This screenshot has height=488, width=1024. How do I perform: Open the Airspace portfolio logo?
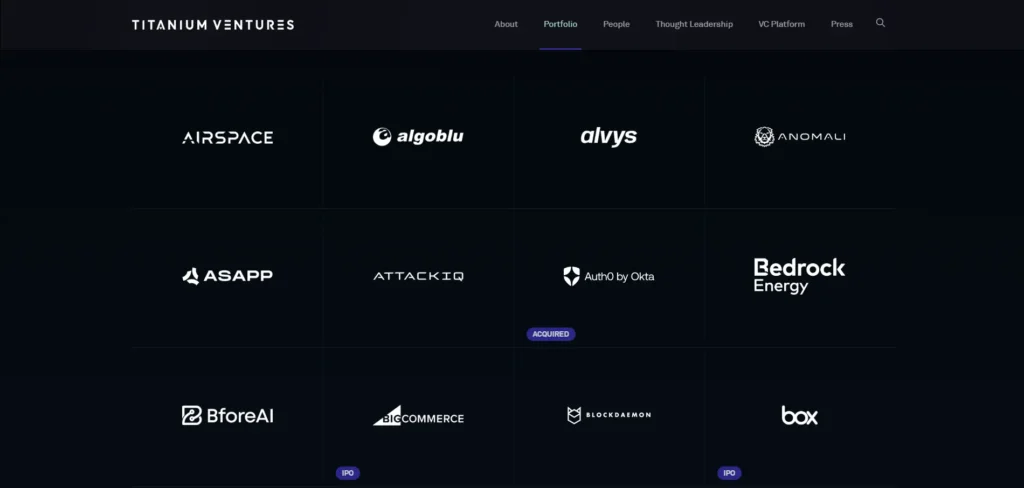click(x=227, y=137)
